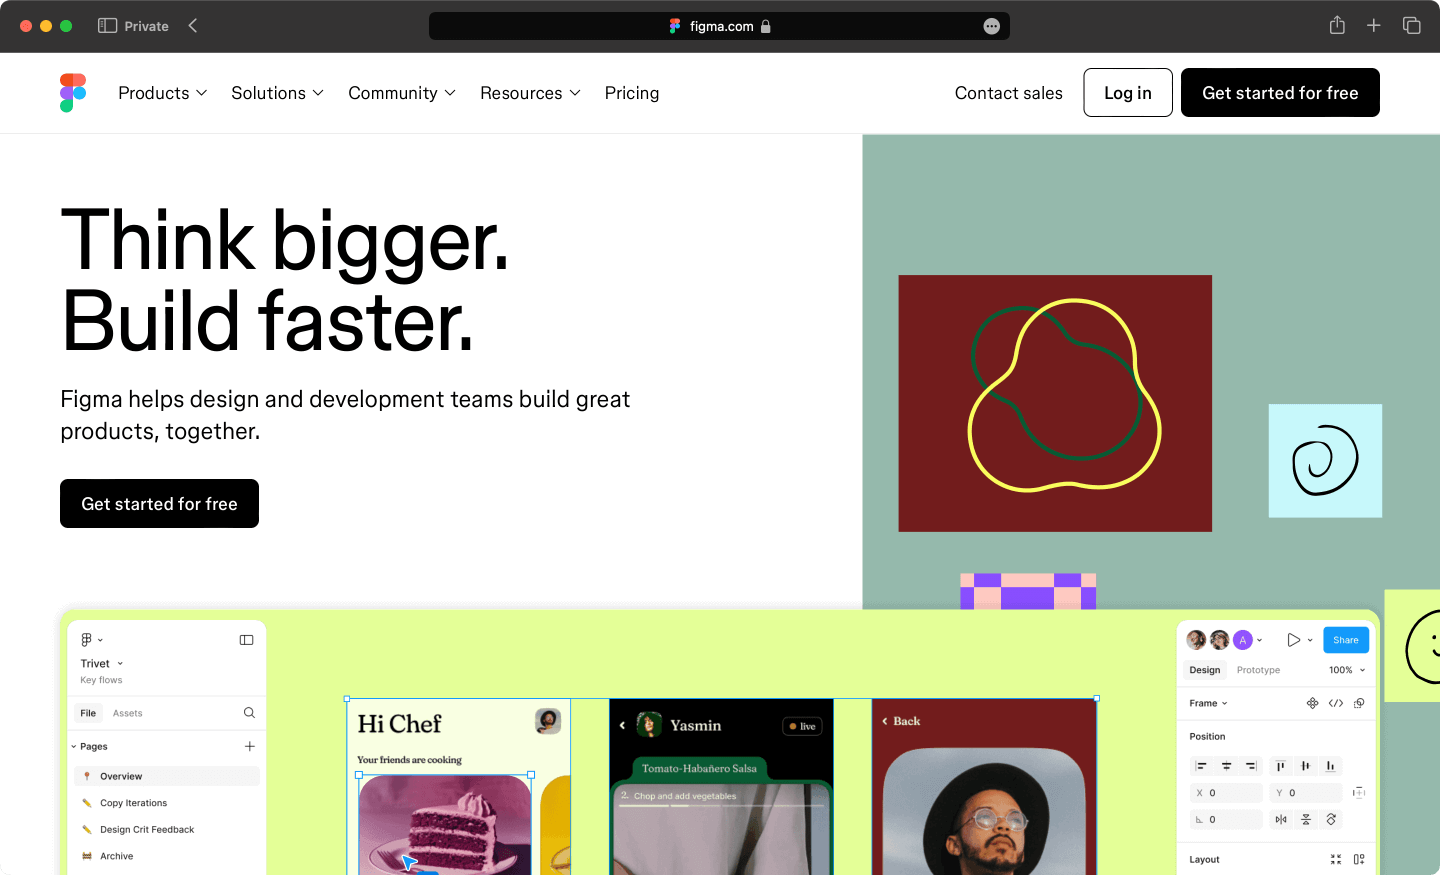1440x875 pixels.
Task: Click the Figma logo in navigation bar
Action: coord(73,93)
